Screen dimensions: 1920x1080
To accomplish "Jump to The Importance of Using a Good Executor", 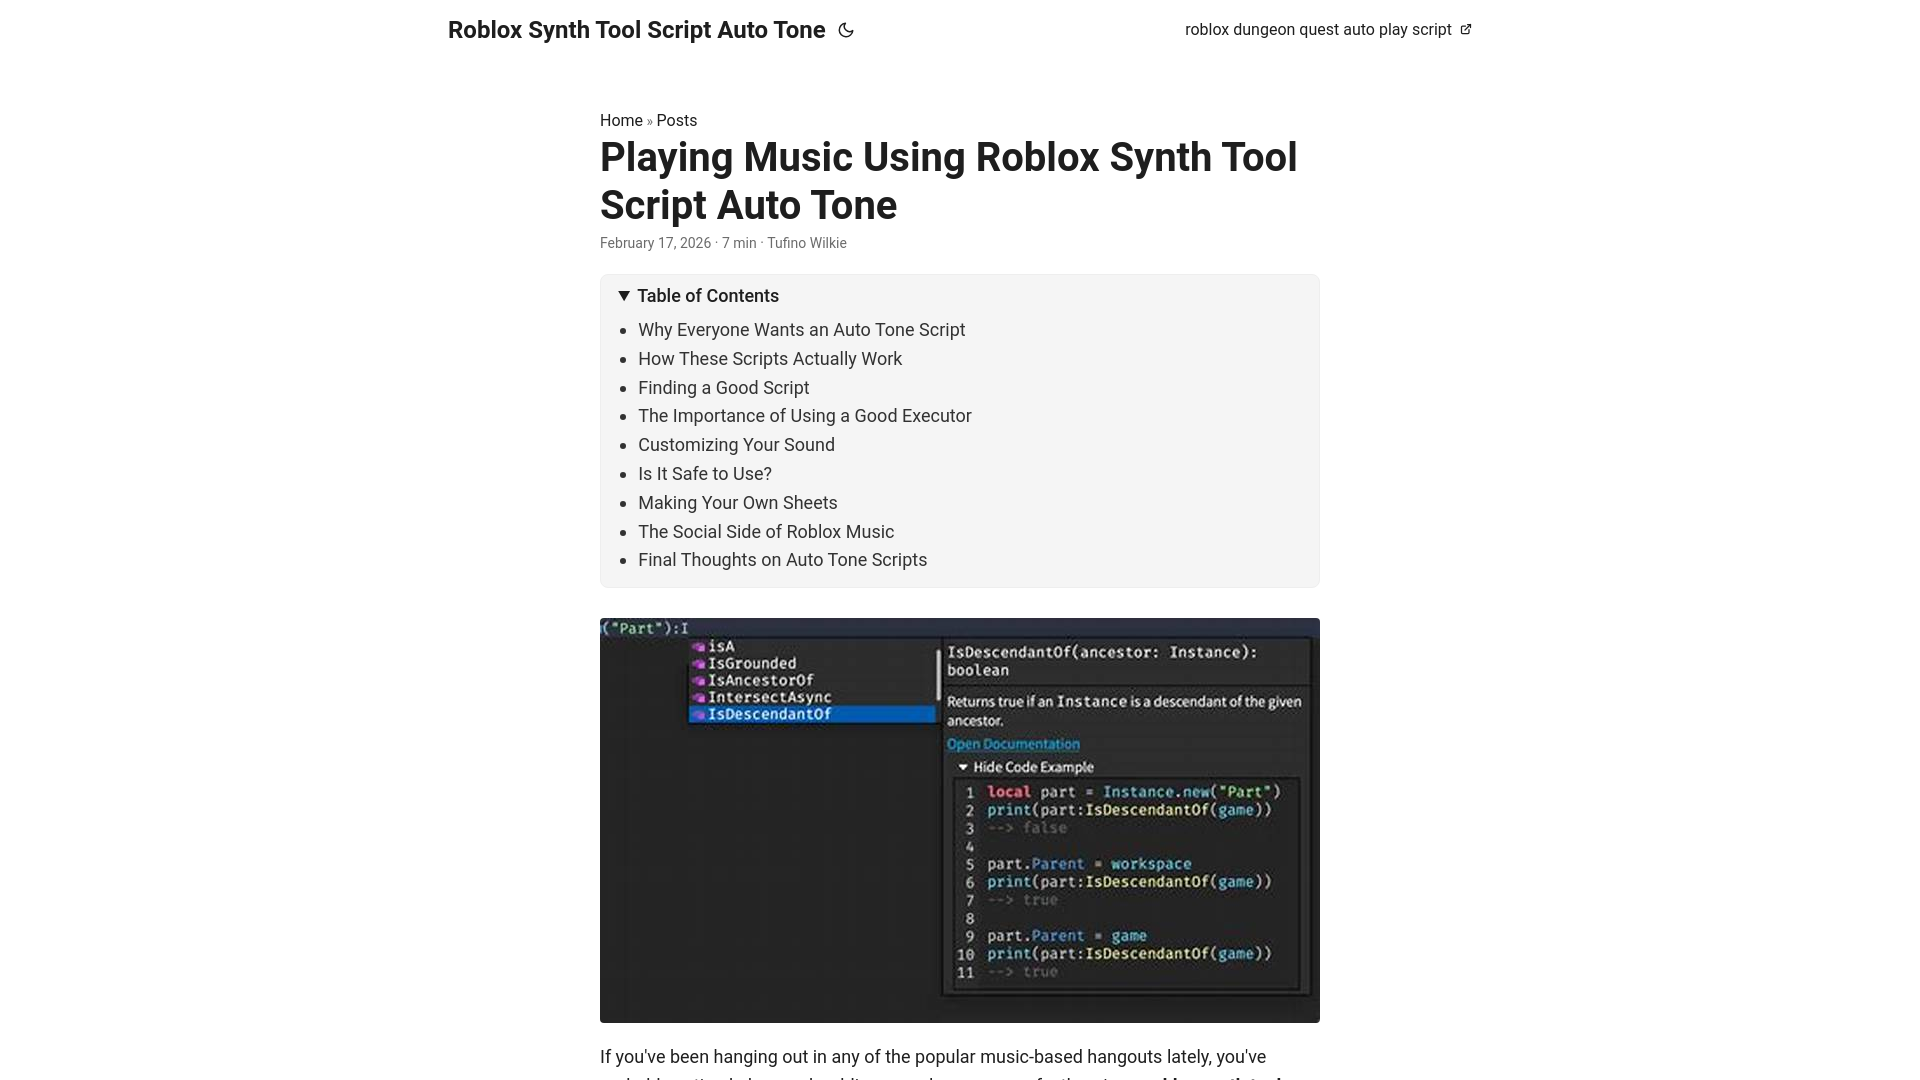I will [805, 416].
